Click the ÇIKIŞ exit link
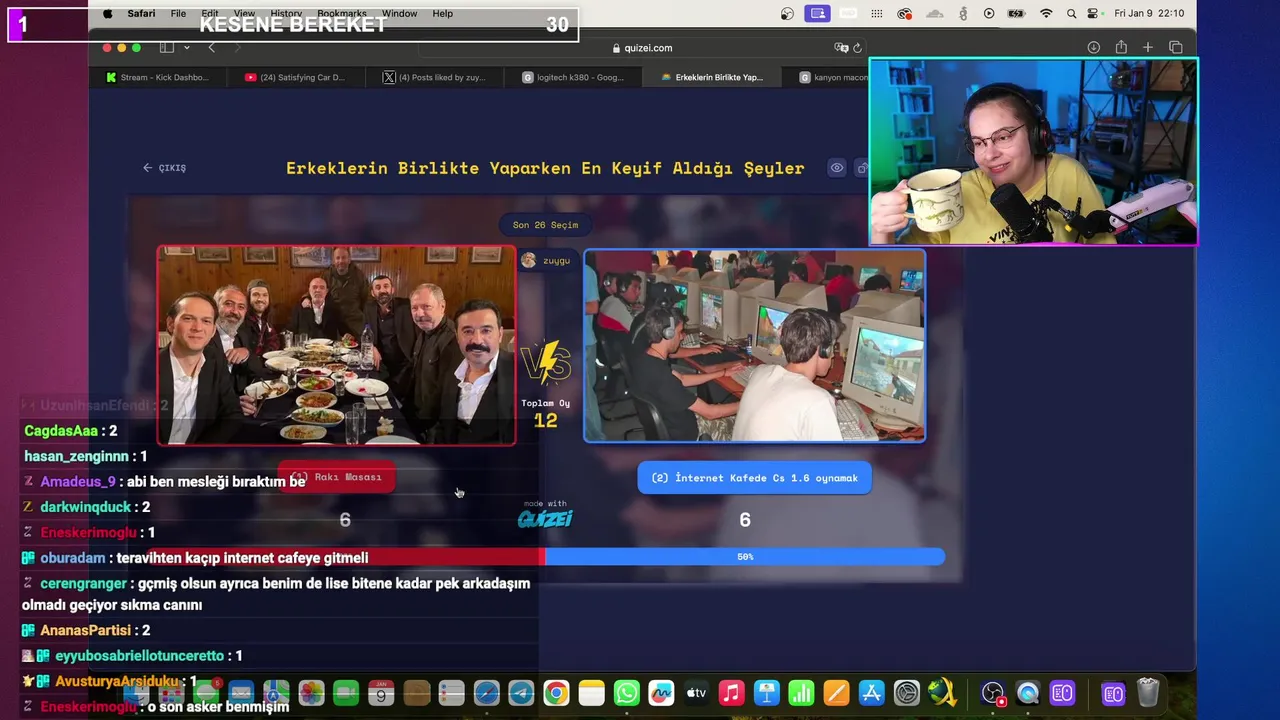 [165, 168]
